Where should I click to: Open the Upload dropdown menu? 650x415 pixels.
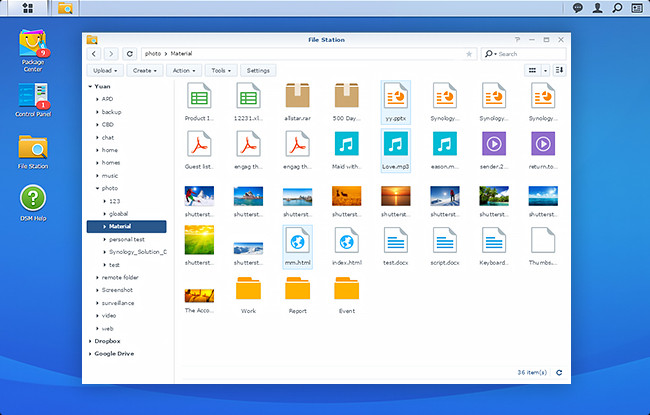click(106, 71)
